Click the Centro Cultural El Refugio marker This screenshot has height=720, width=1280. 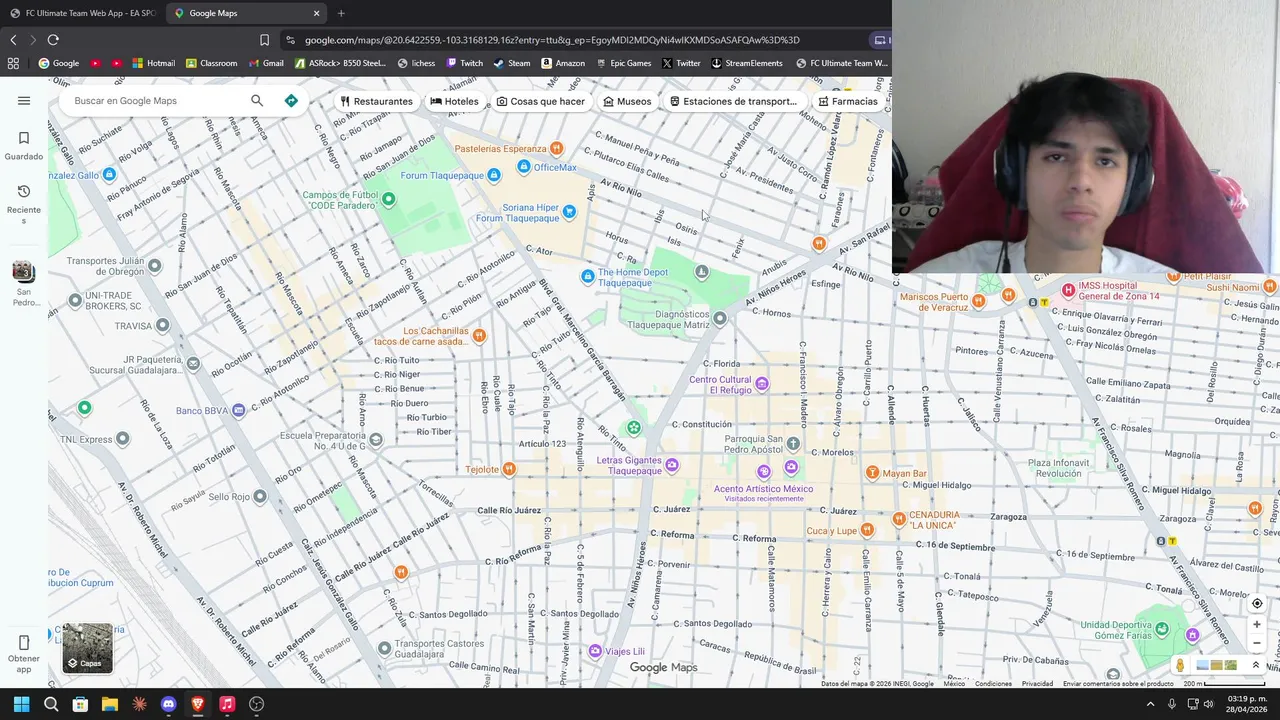pos(762,384)
